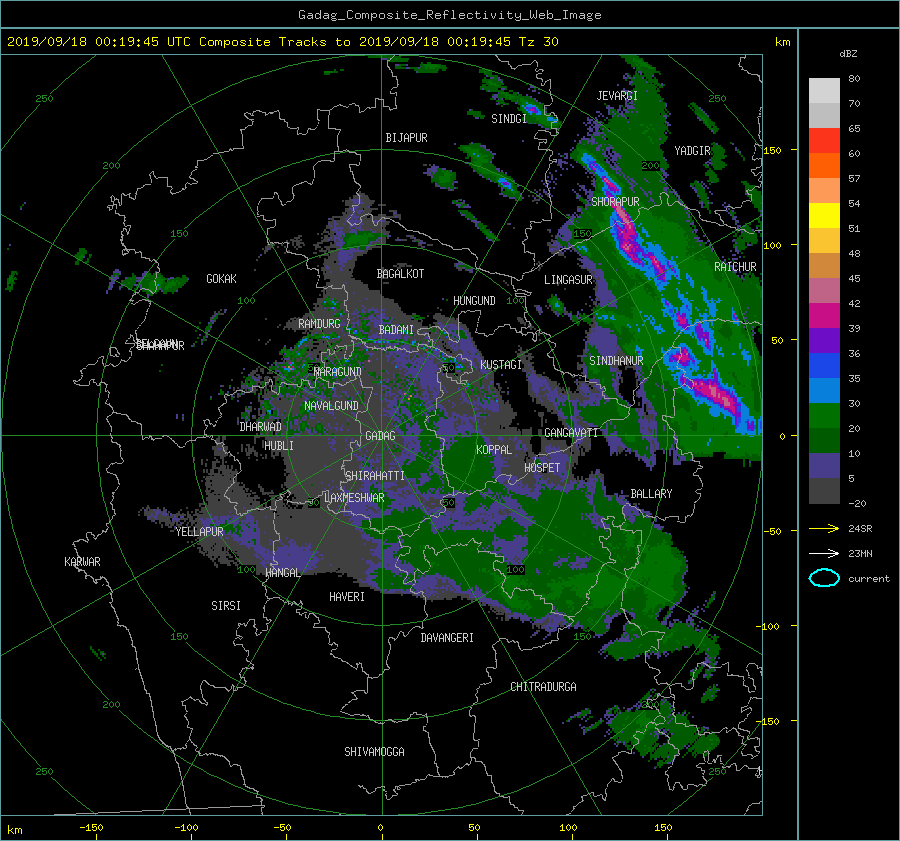The image size is (900, 841).
Task: Pick the orange 57-60 dBZ color band
Action: (x=824, y=165)
